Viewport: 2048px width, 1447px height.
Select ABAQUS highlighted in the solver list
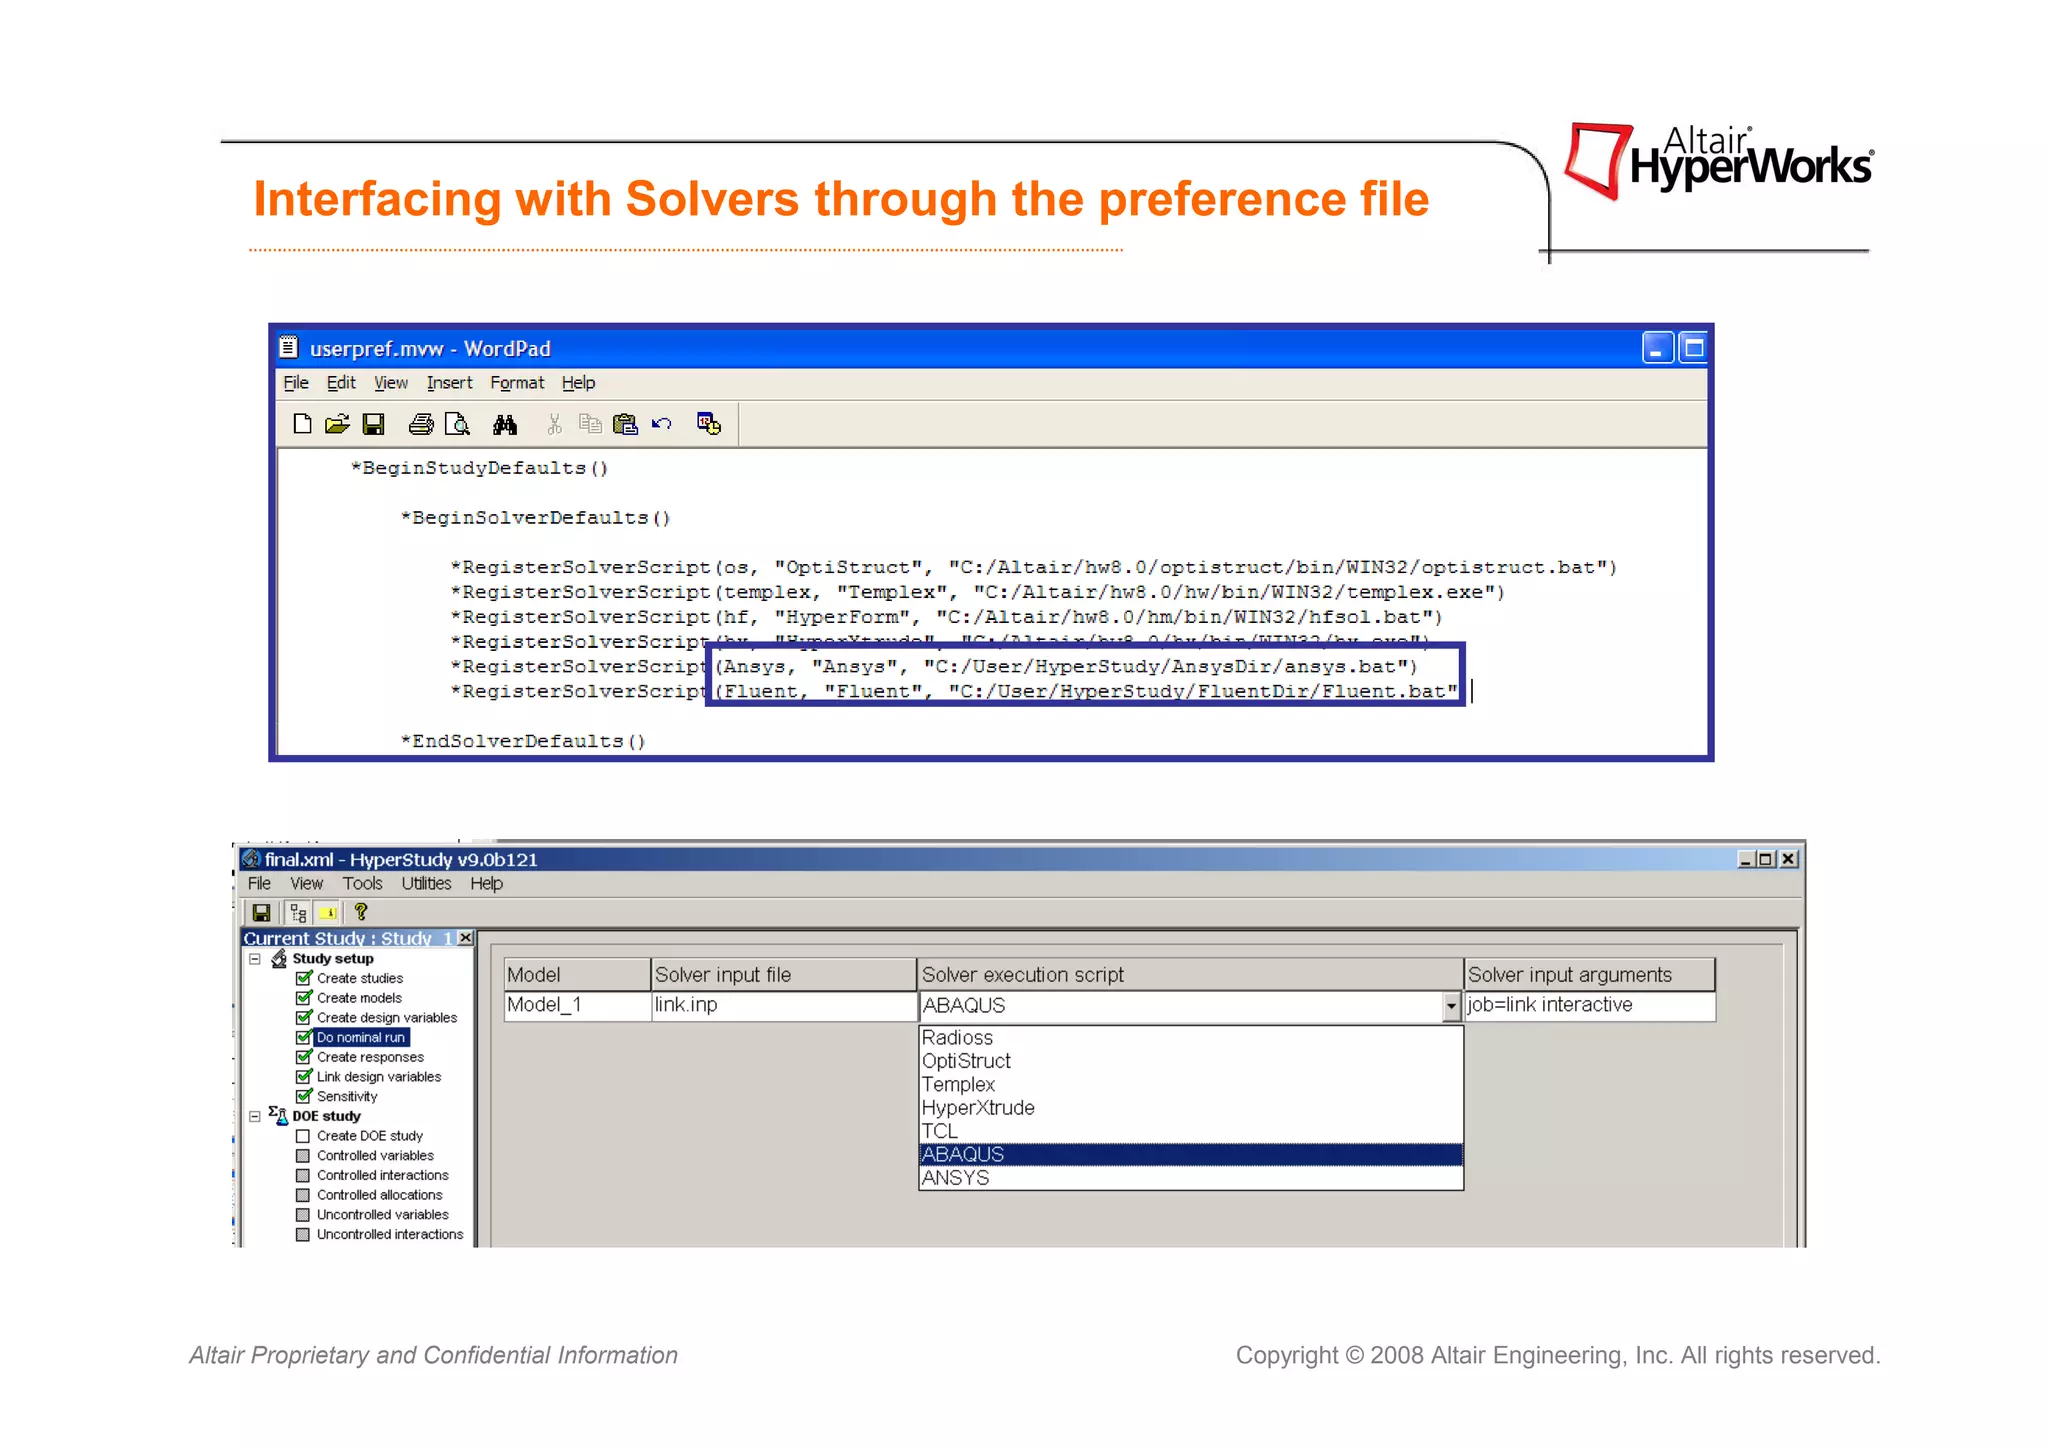(1190, 1154)
